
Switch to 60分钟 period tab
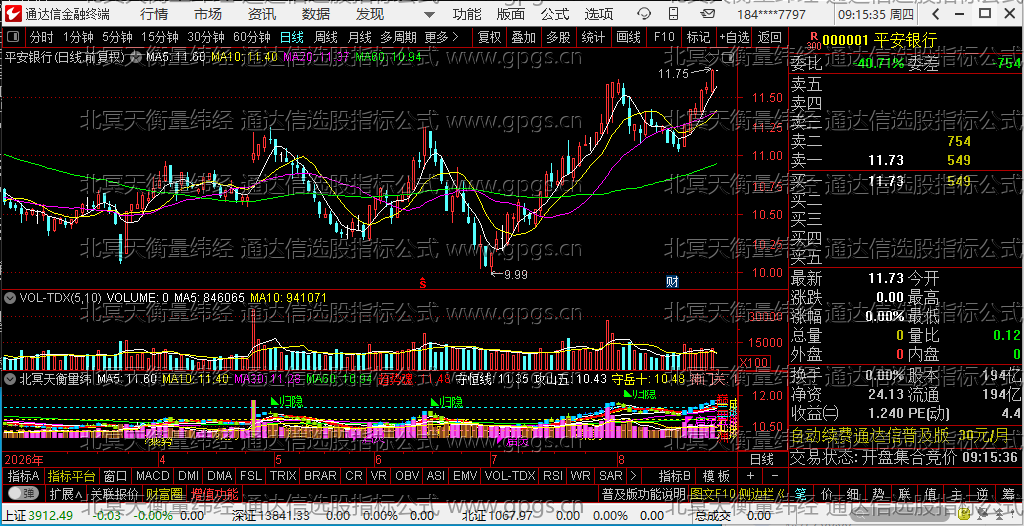(251, 37)
